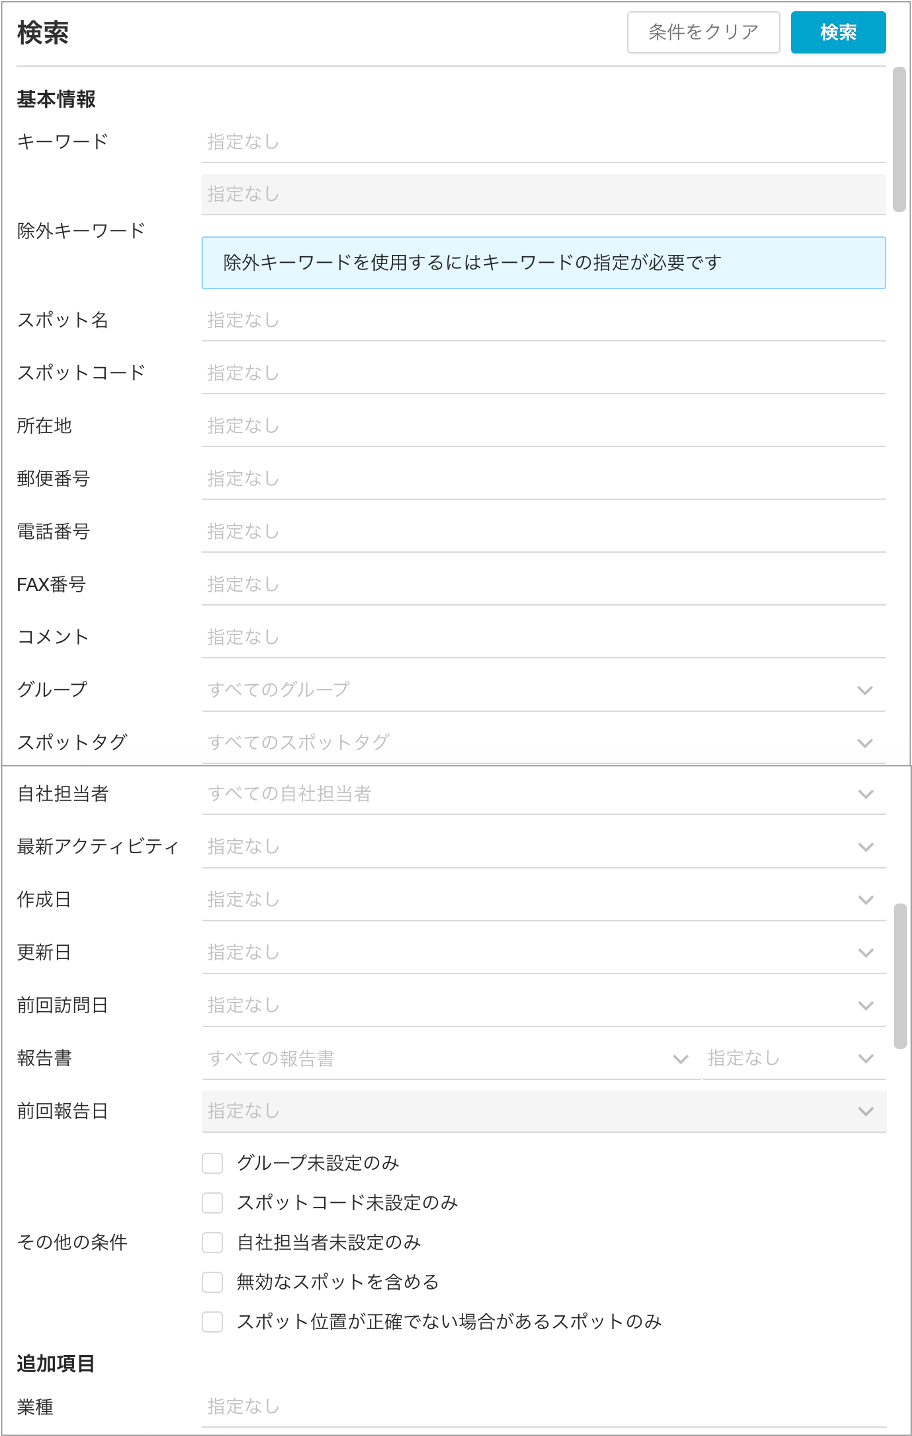Click chevron beside 報告書 指定なし field
The width and height of the screenshot is (912, 1436).
(865, 1059)
